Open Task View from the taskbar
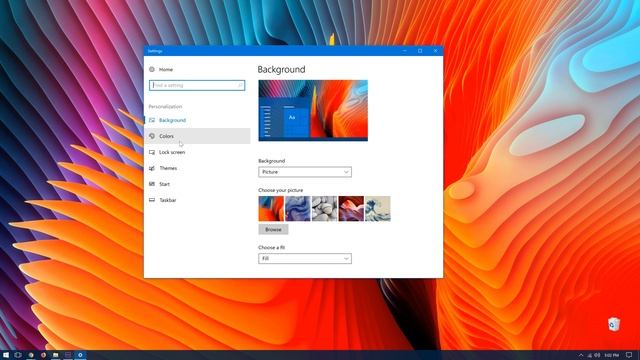The image size is (640, 360). coord(18,355)
